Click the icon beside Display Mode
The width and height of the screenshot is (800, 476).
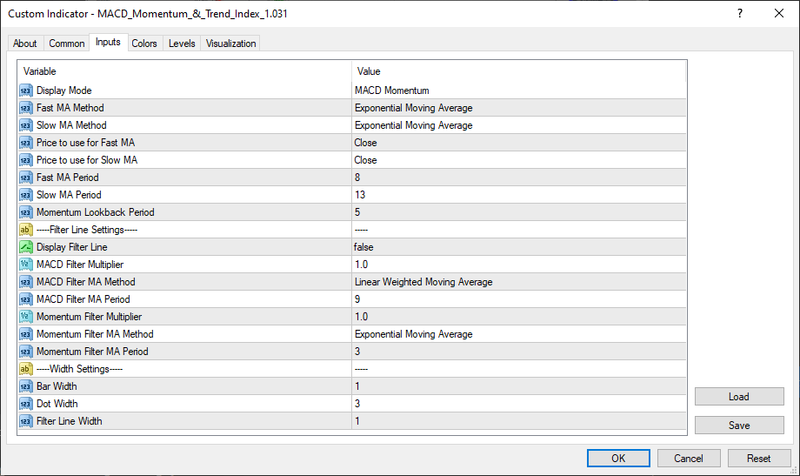click(x=26, y=90)
